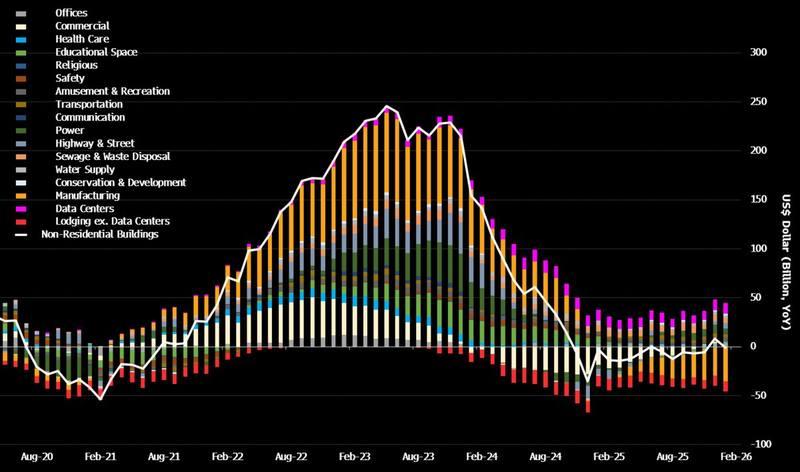Click the 'Commercial' legend label
Image resolution: width=800 pixels, height=472 pixels.
(x=82, y=26)
